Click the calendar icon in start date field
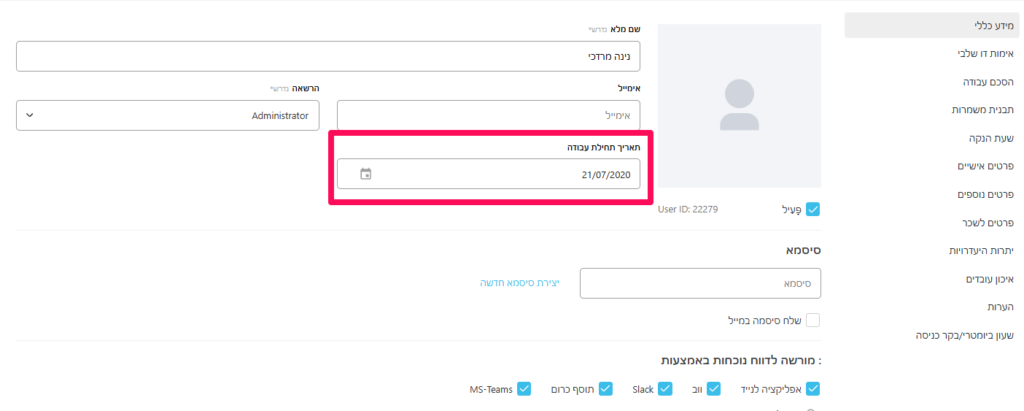 tap(365, 174)
